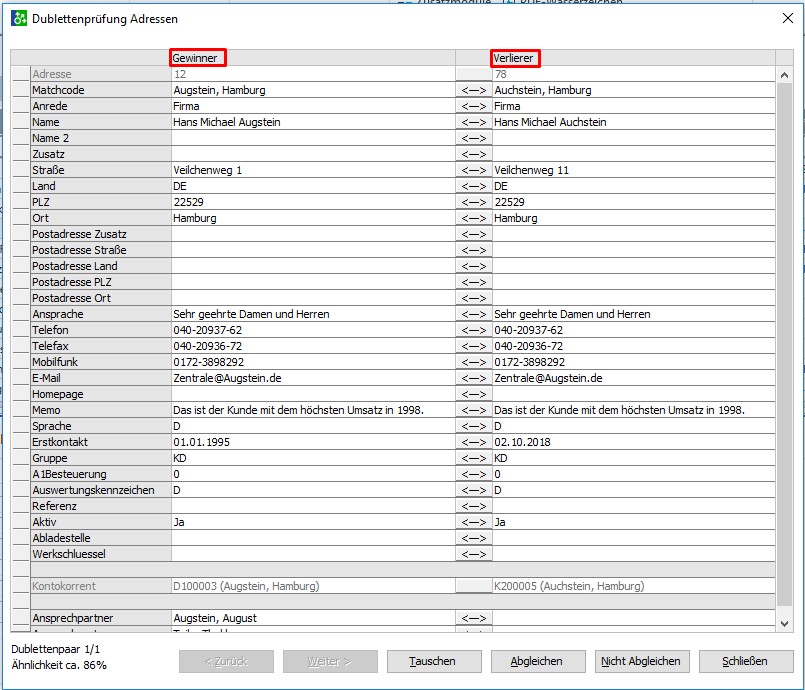The width and height of the screenshot is (805, 690).
Task: Click the Verlierer Mobilfunk value 0172-3898292
Action: 634,362
